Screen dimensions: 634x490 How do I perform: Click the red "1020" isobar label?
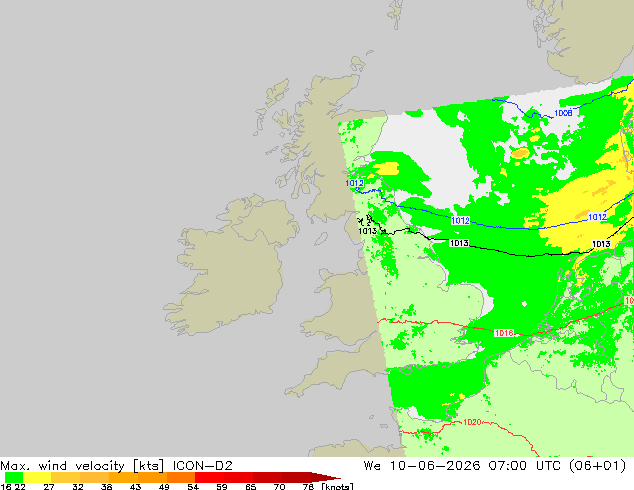[472, 422]
